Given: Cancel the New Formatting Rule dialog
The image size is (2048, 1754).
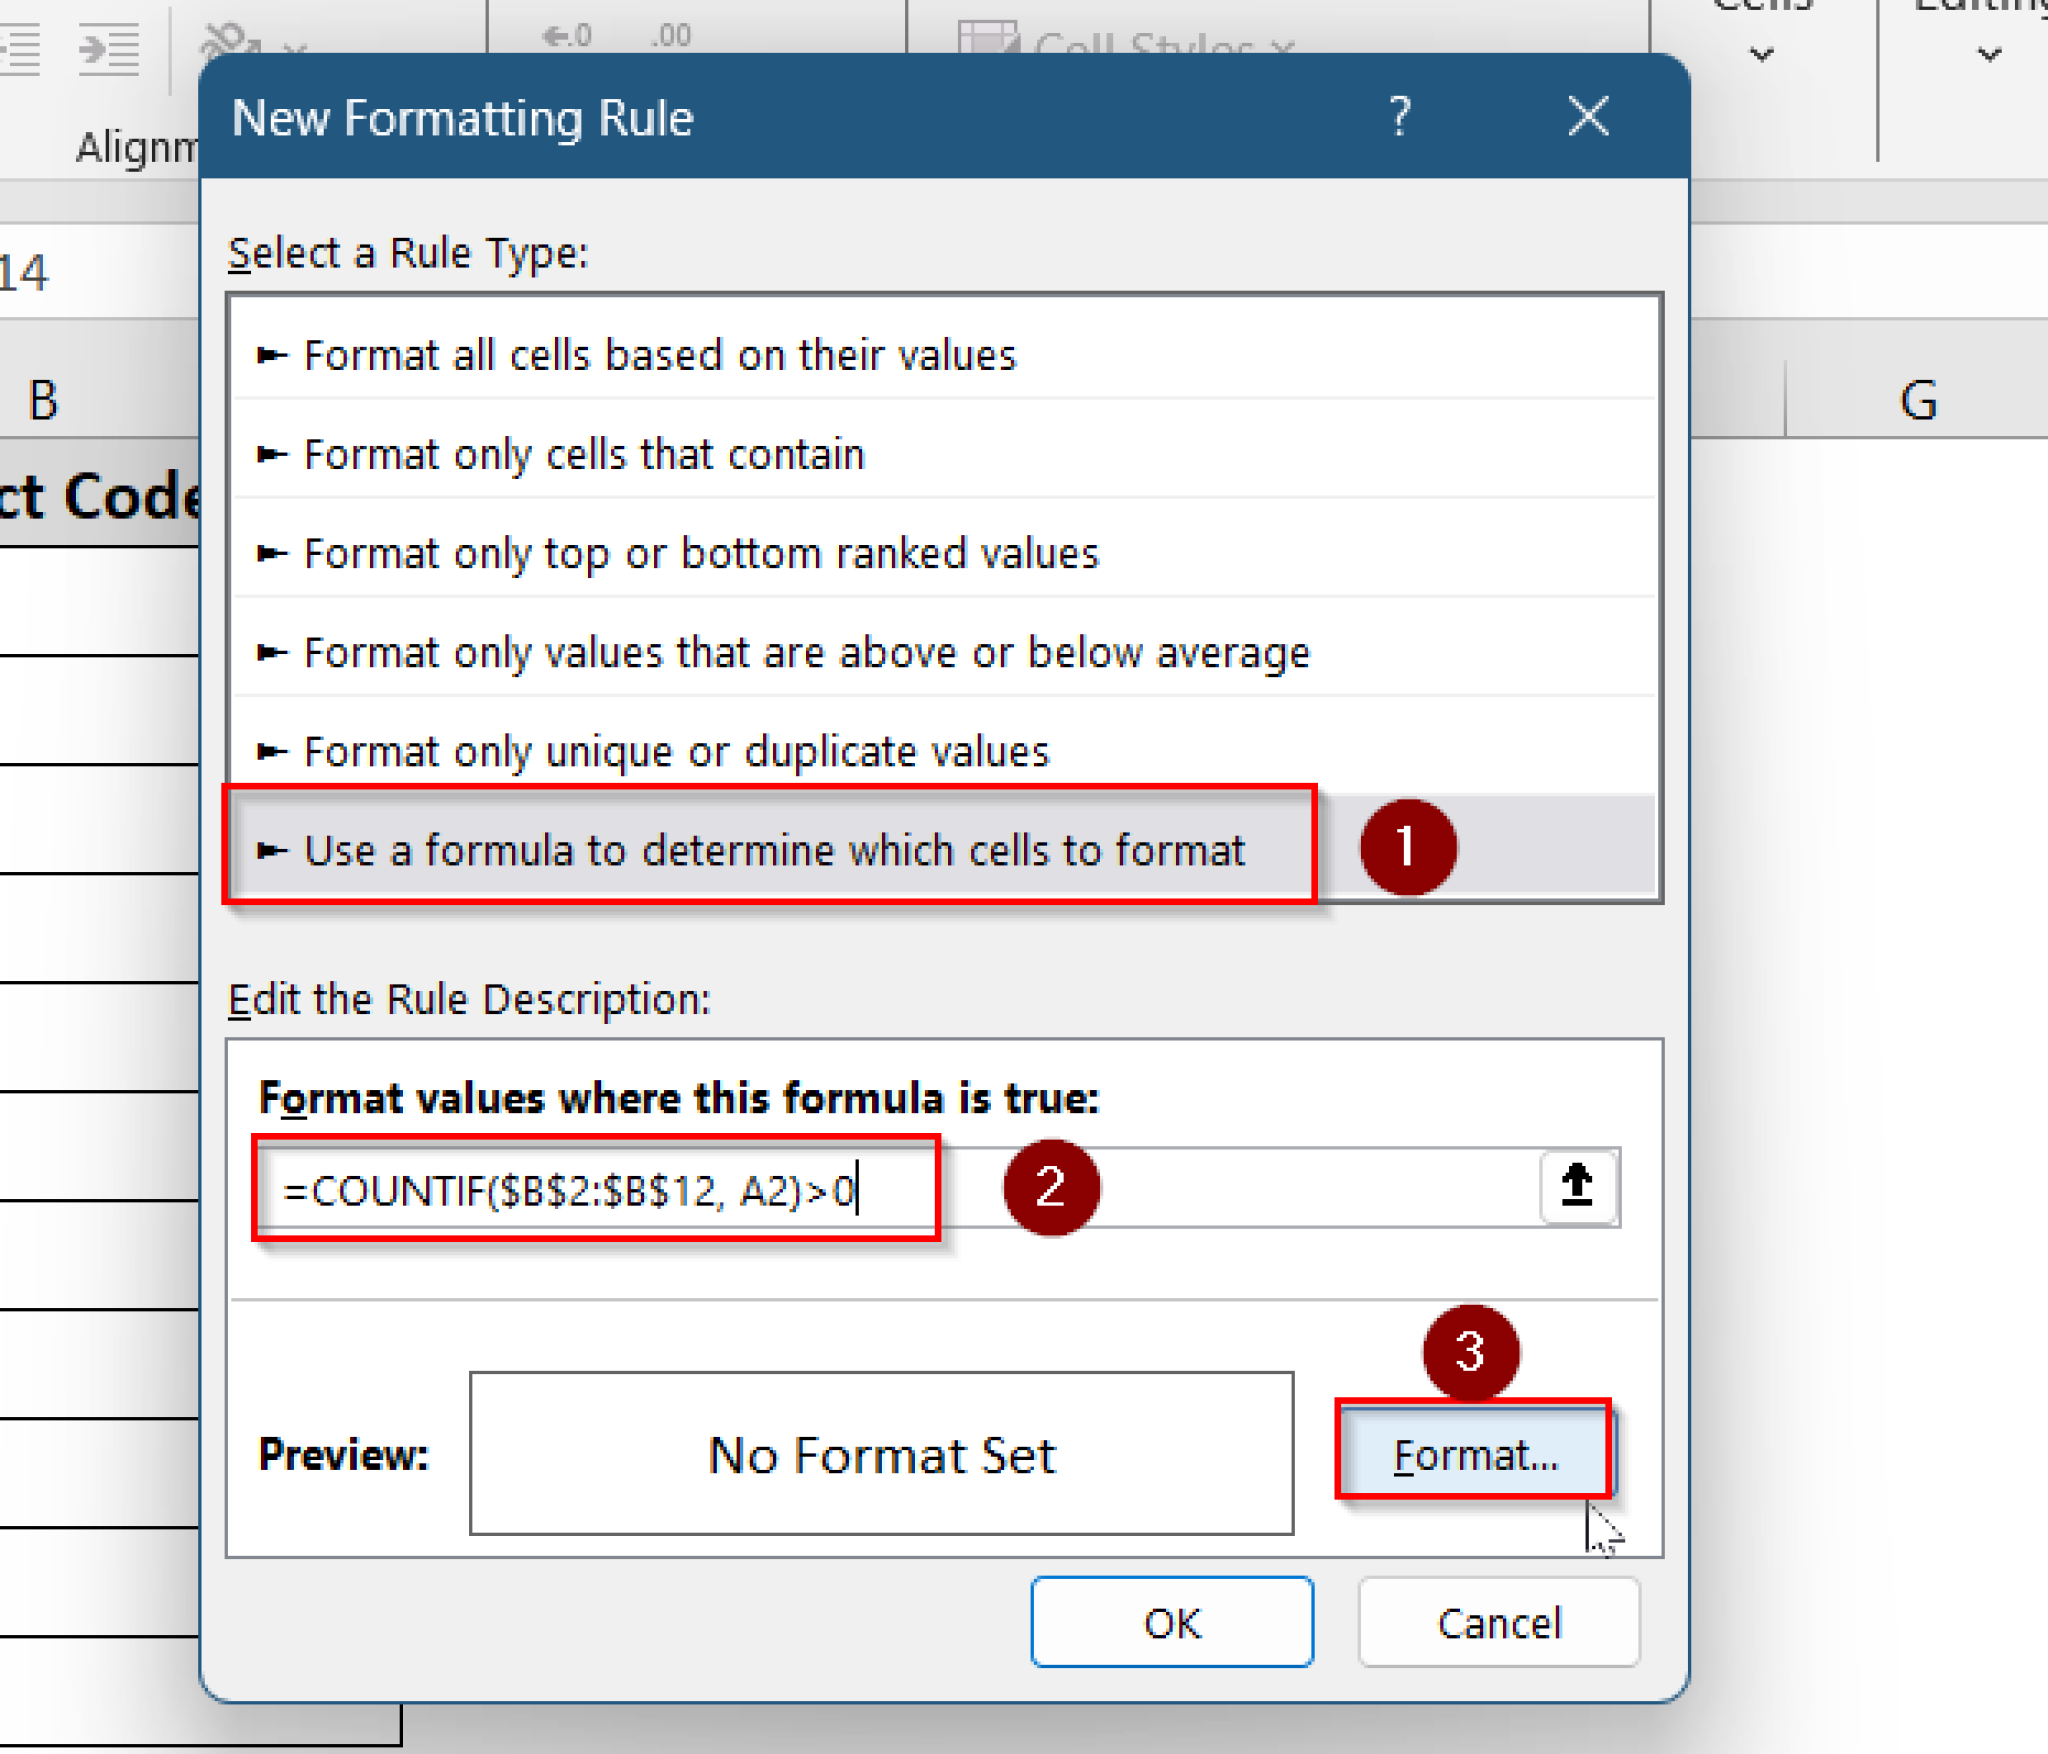Looking at the screenshot, I should [x=1499, y=1622].
